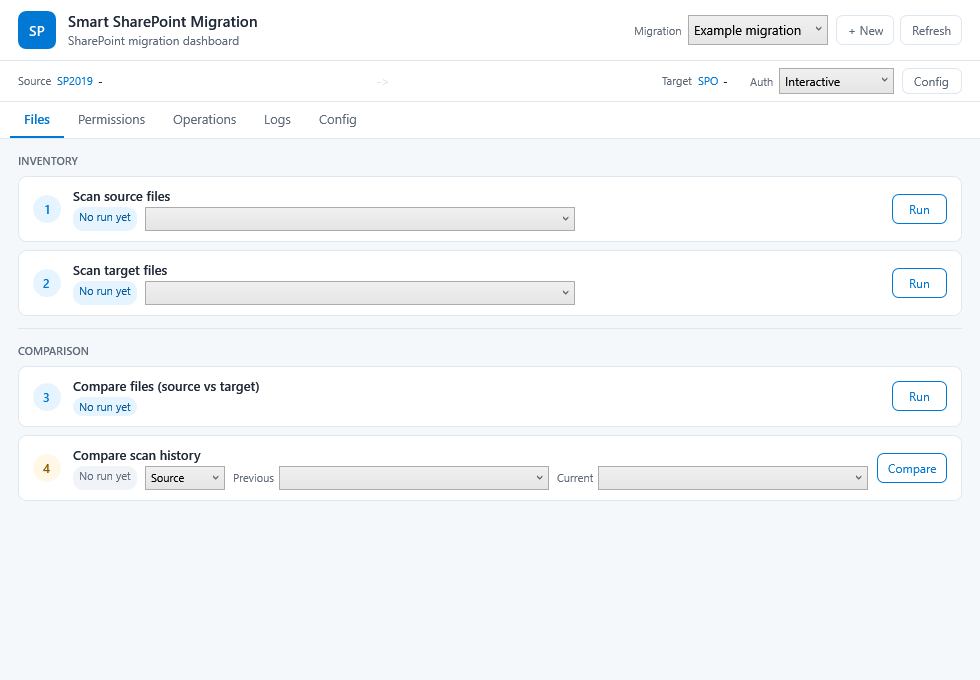This screenshot has width=980, height=680.
Task: Click the Config button beside Auth
Action: click(931, 81)
